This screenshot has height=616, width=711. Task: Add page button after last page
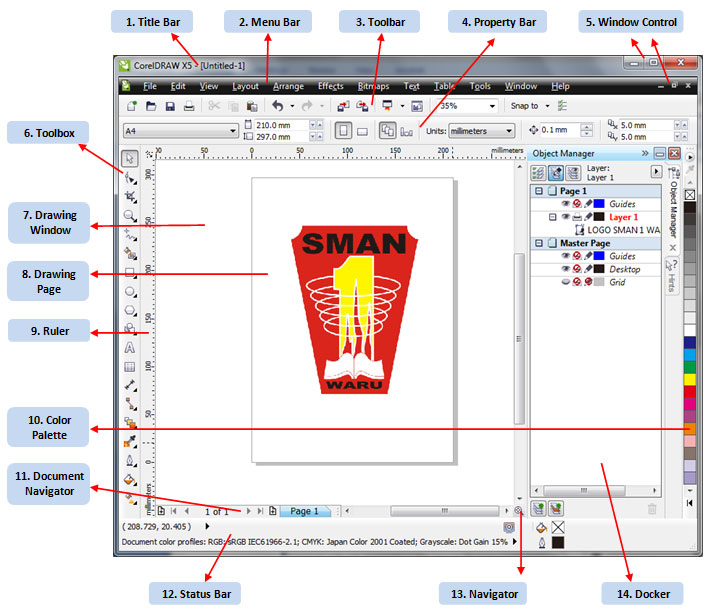(273, 511)
